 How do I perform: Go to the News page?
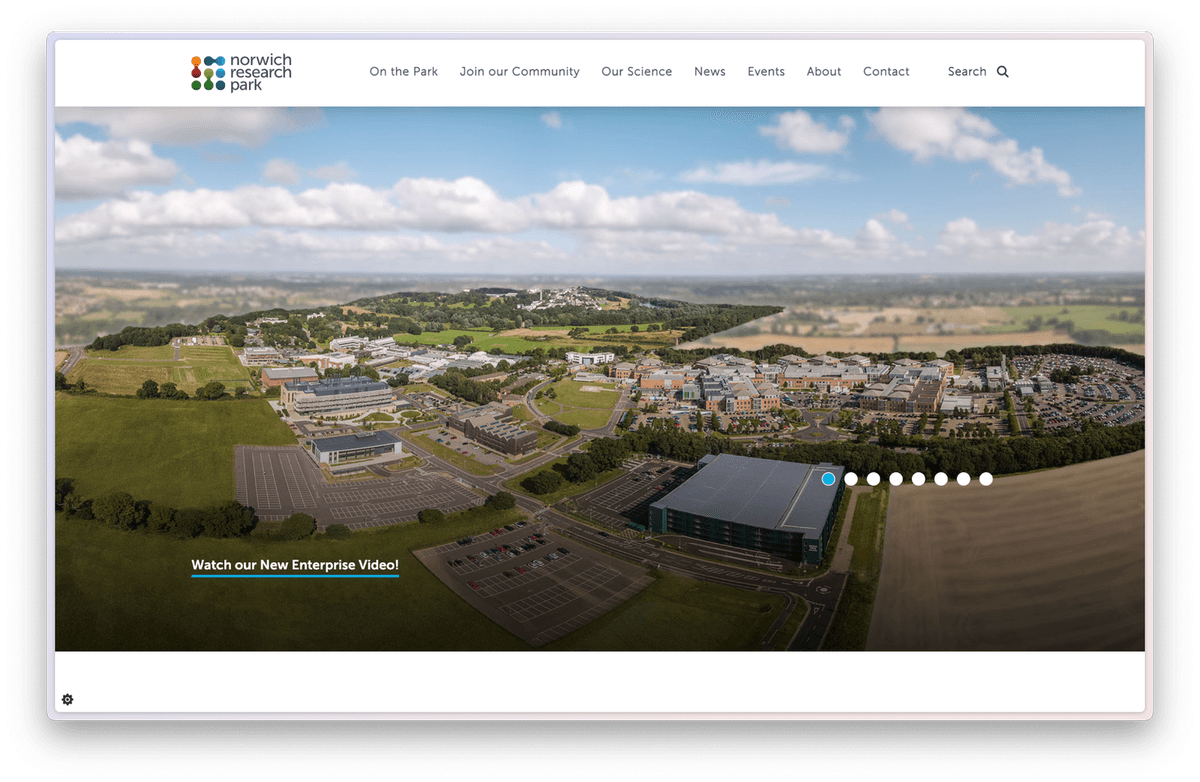pyautogui.click(x=710, y=72)
